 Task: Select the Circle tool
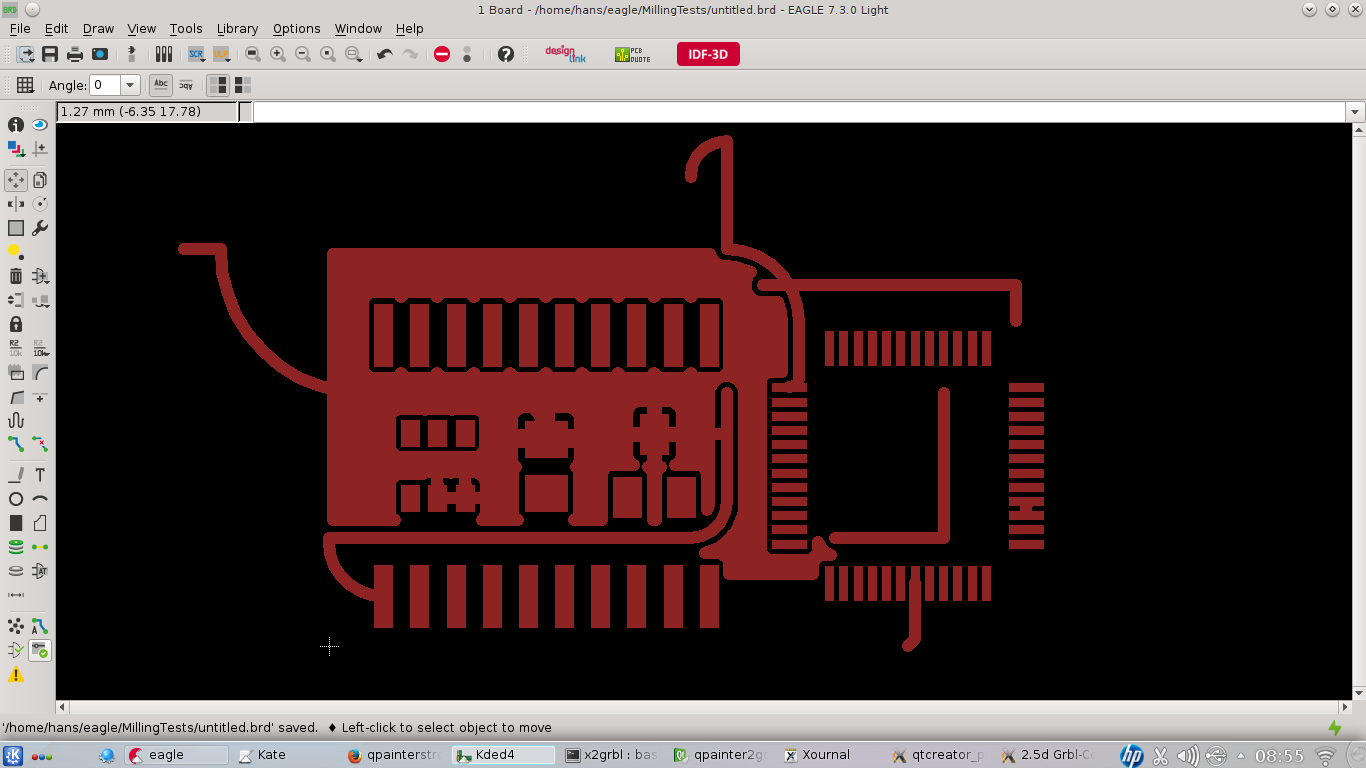pyautogui.click(x=16, y=499)
